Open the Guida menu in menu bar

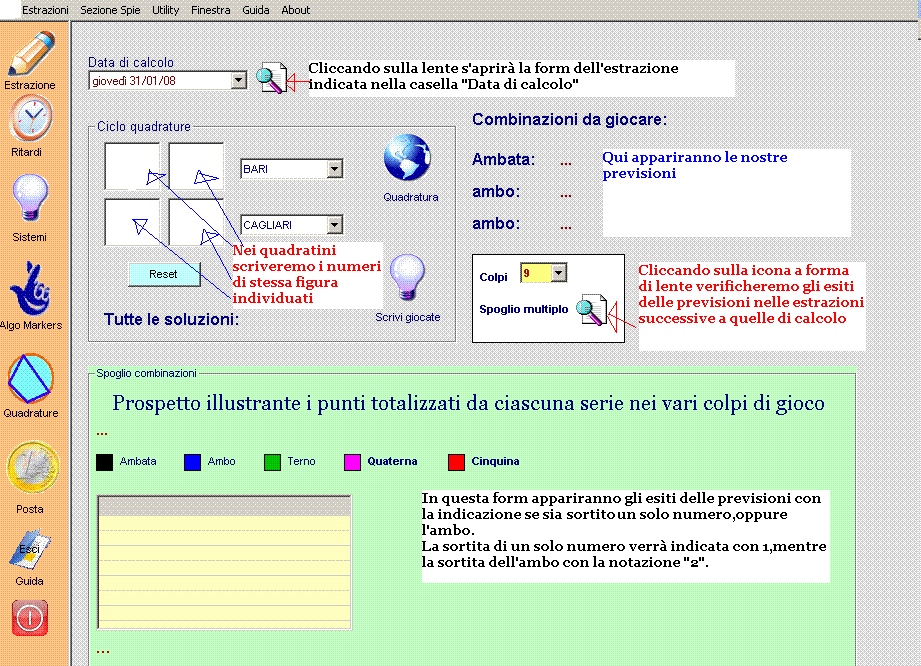point(256,10)
